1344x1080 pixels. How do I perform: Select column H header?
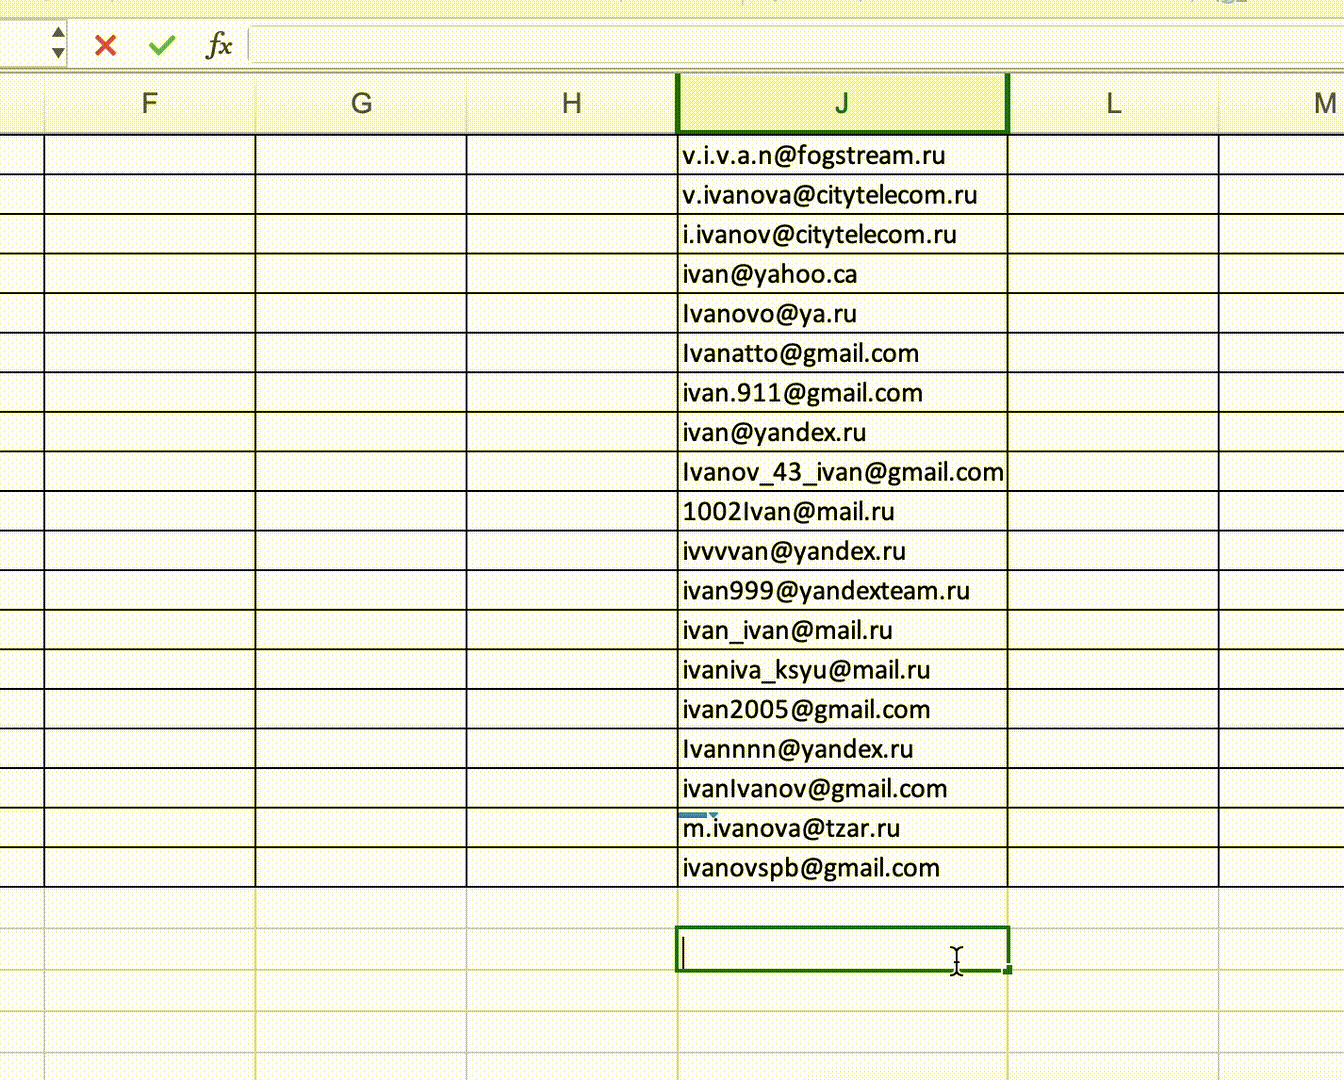(x=572, y=103)
